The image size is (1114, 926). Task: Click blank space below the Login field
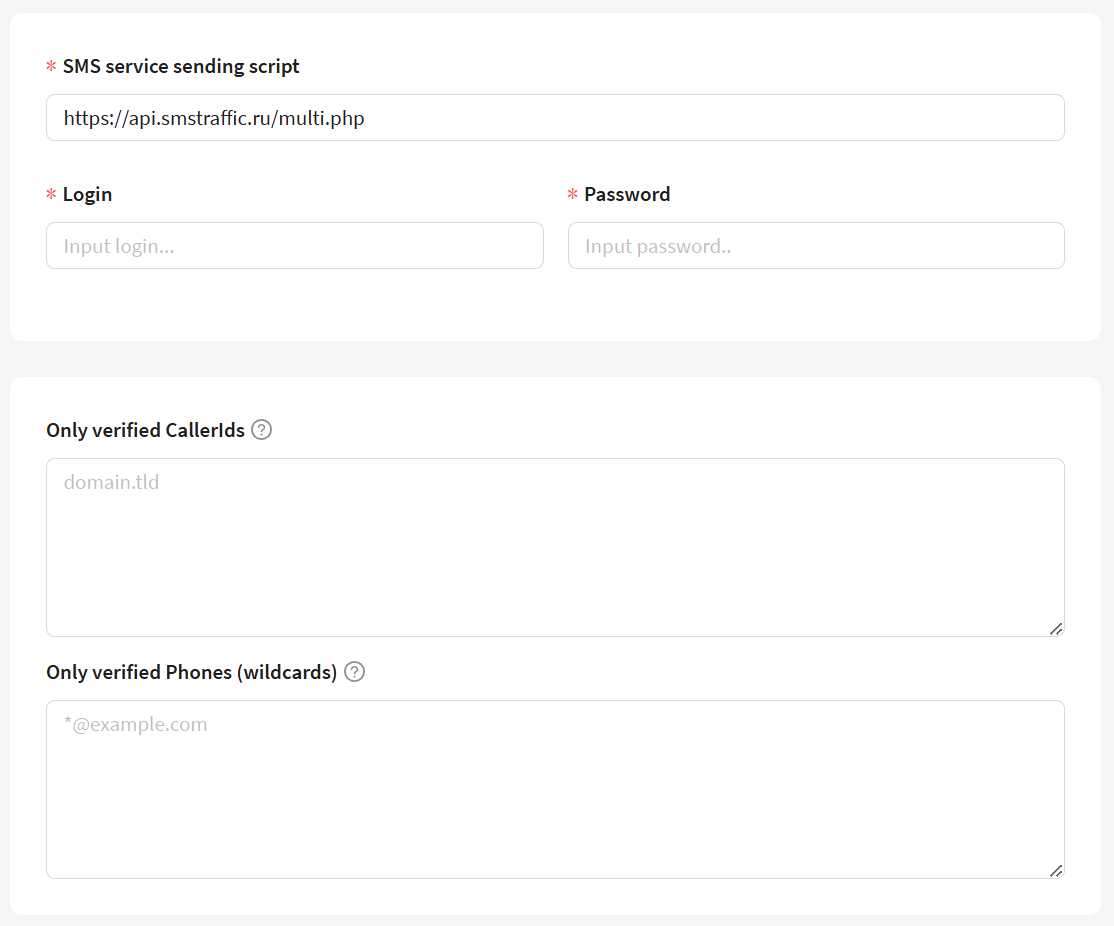295,305
